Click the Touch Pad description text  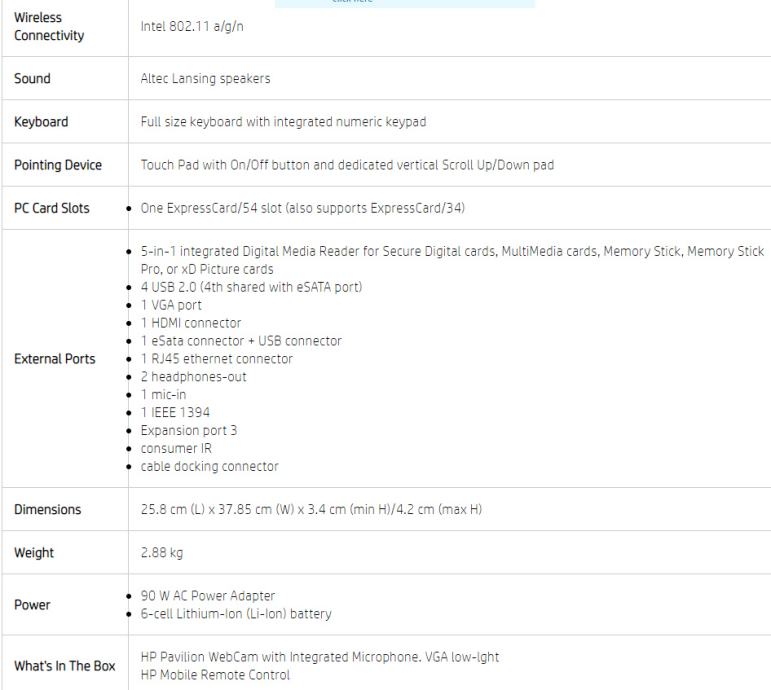[x=347, y=165]
